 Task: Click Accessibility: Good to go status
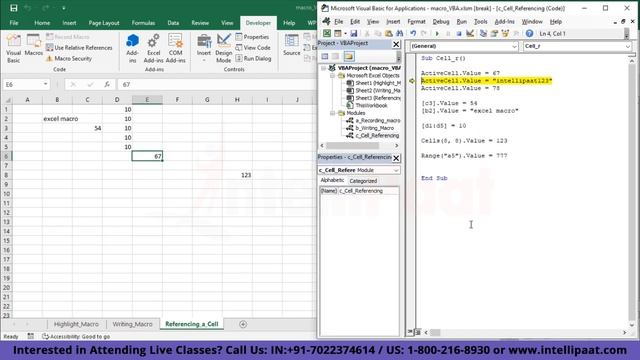click(76, 337)
